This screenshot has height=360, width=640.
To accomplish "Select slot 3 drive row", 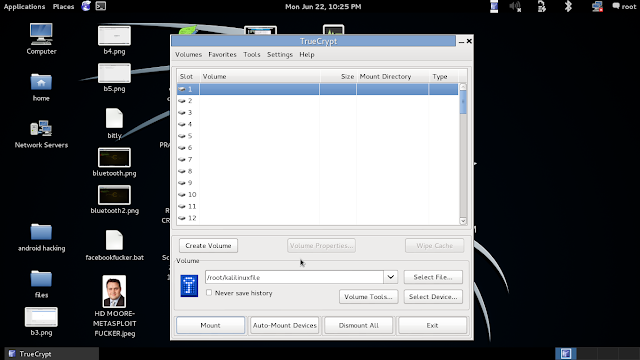I will click(x=318, y=112).
